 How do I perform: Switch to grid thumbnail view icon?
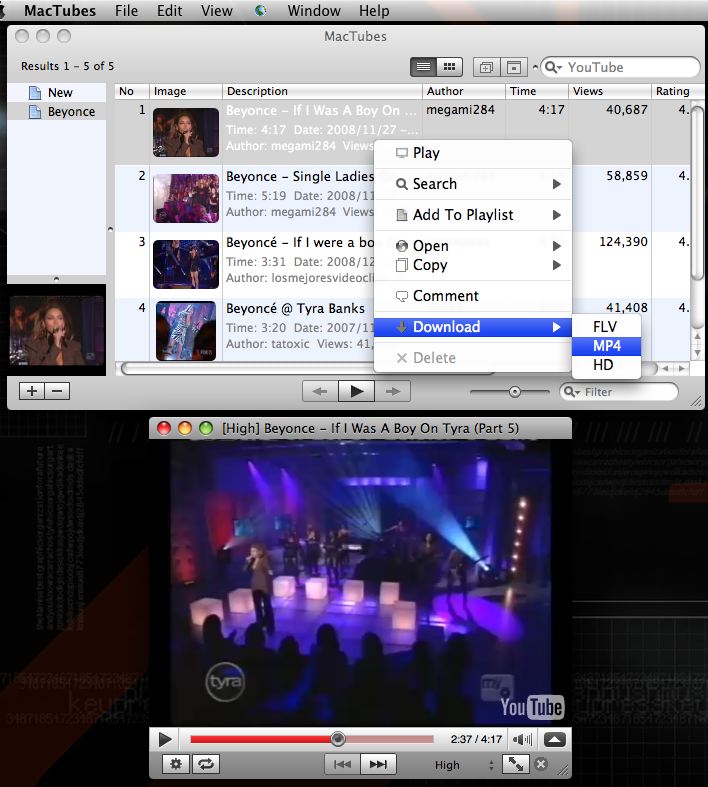(450, 67)
